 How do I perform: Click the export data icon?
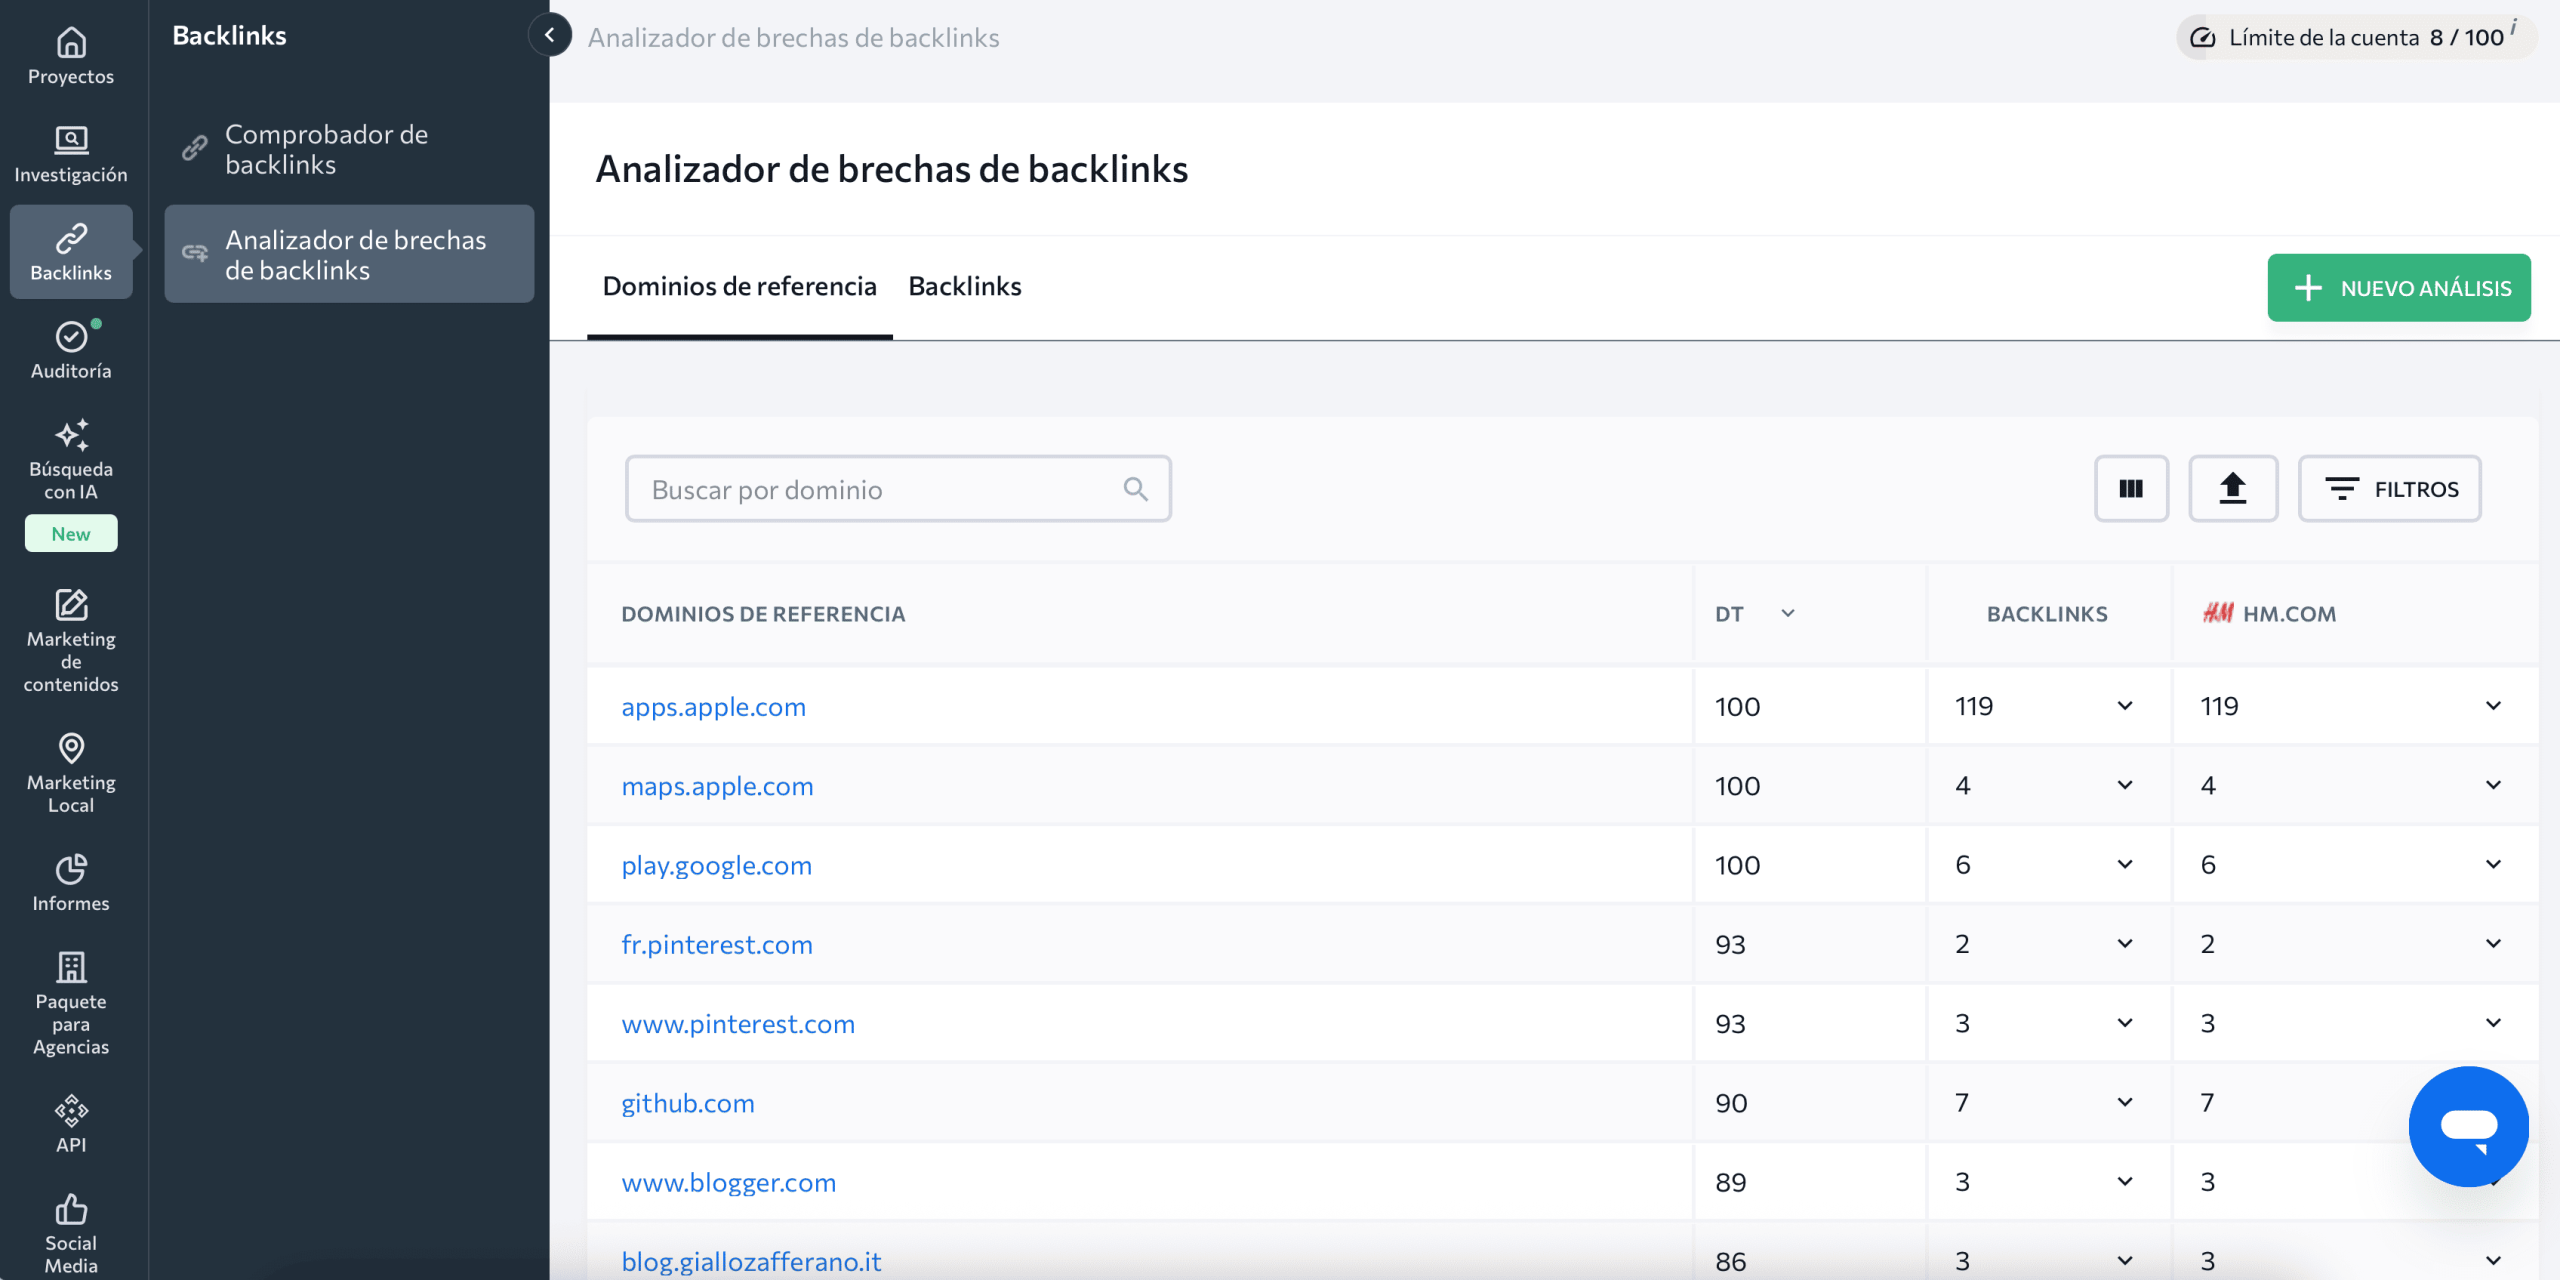click(2234, 489)
